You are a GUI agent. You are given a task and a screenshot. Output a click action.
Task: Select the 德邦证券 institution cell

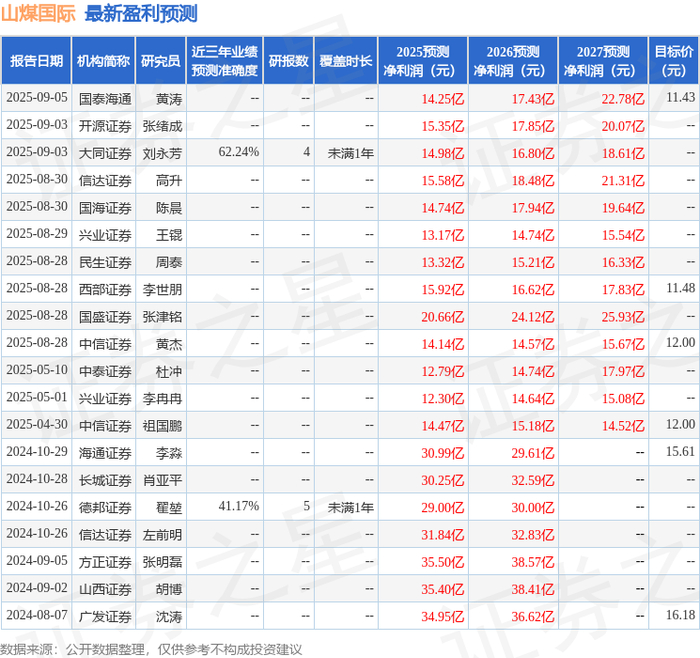(x=105, y=507)
